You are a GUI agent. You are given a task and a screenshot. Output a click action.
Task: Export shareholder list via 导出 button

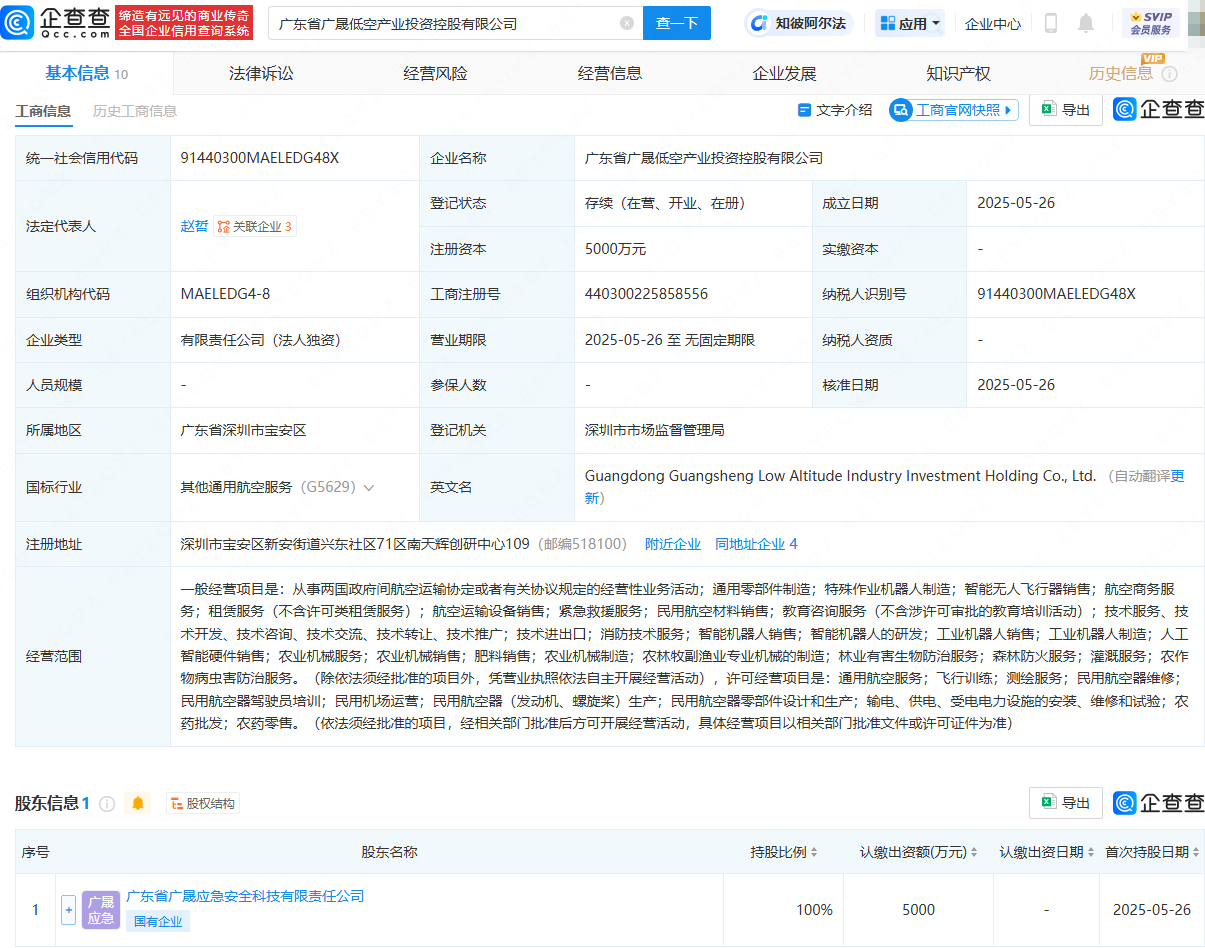pyautogui.click(x=1066, y=803)
